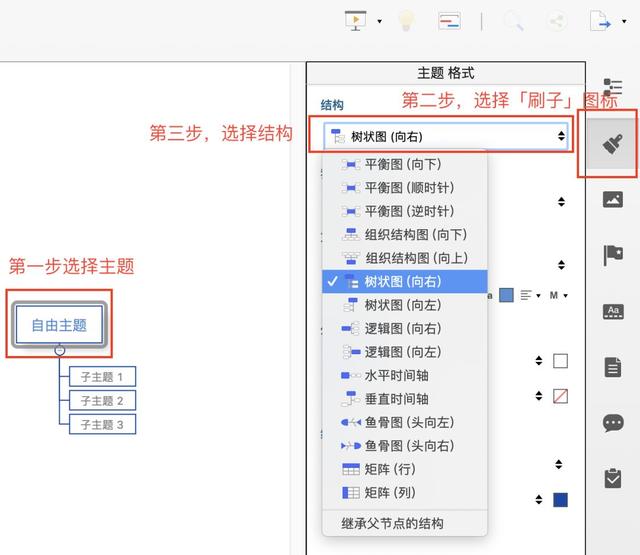Select the 子主题 1 node
The image size is (640, 555).
coord(102,377)
